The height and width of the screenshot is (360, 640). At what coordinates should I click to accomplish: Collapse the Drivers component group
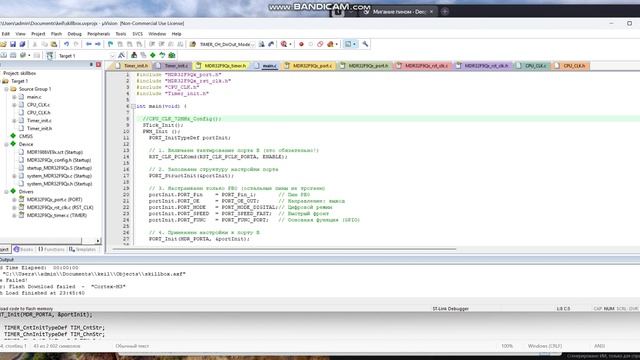[7, 192]
